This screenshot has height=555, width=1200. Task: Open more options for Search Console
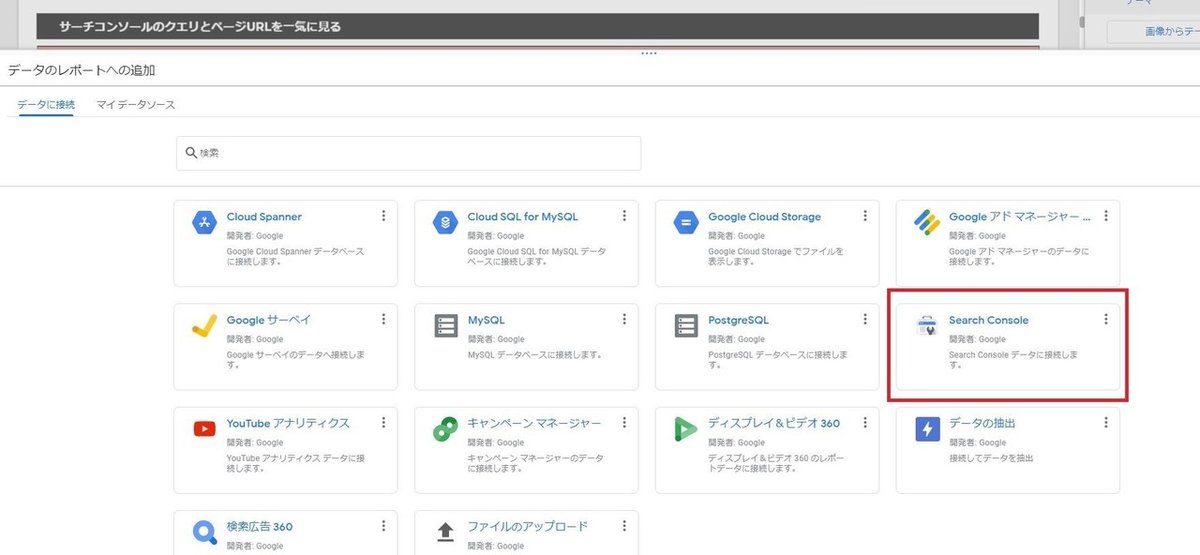click(x=1106, y=319)
